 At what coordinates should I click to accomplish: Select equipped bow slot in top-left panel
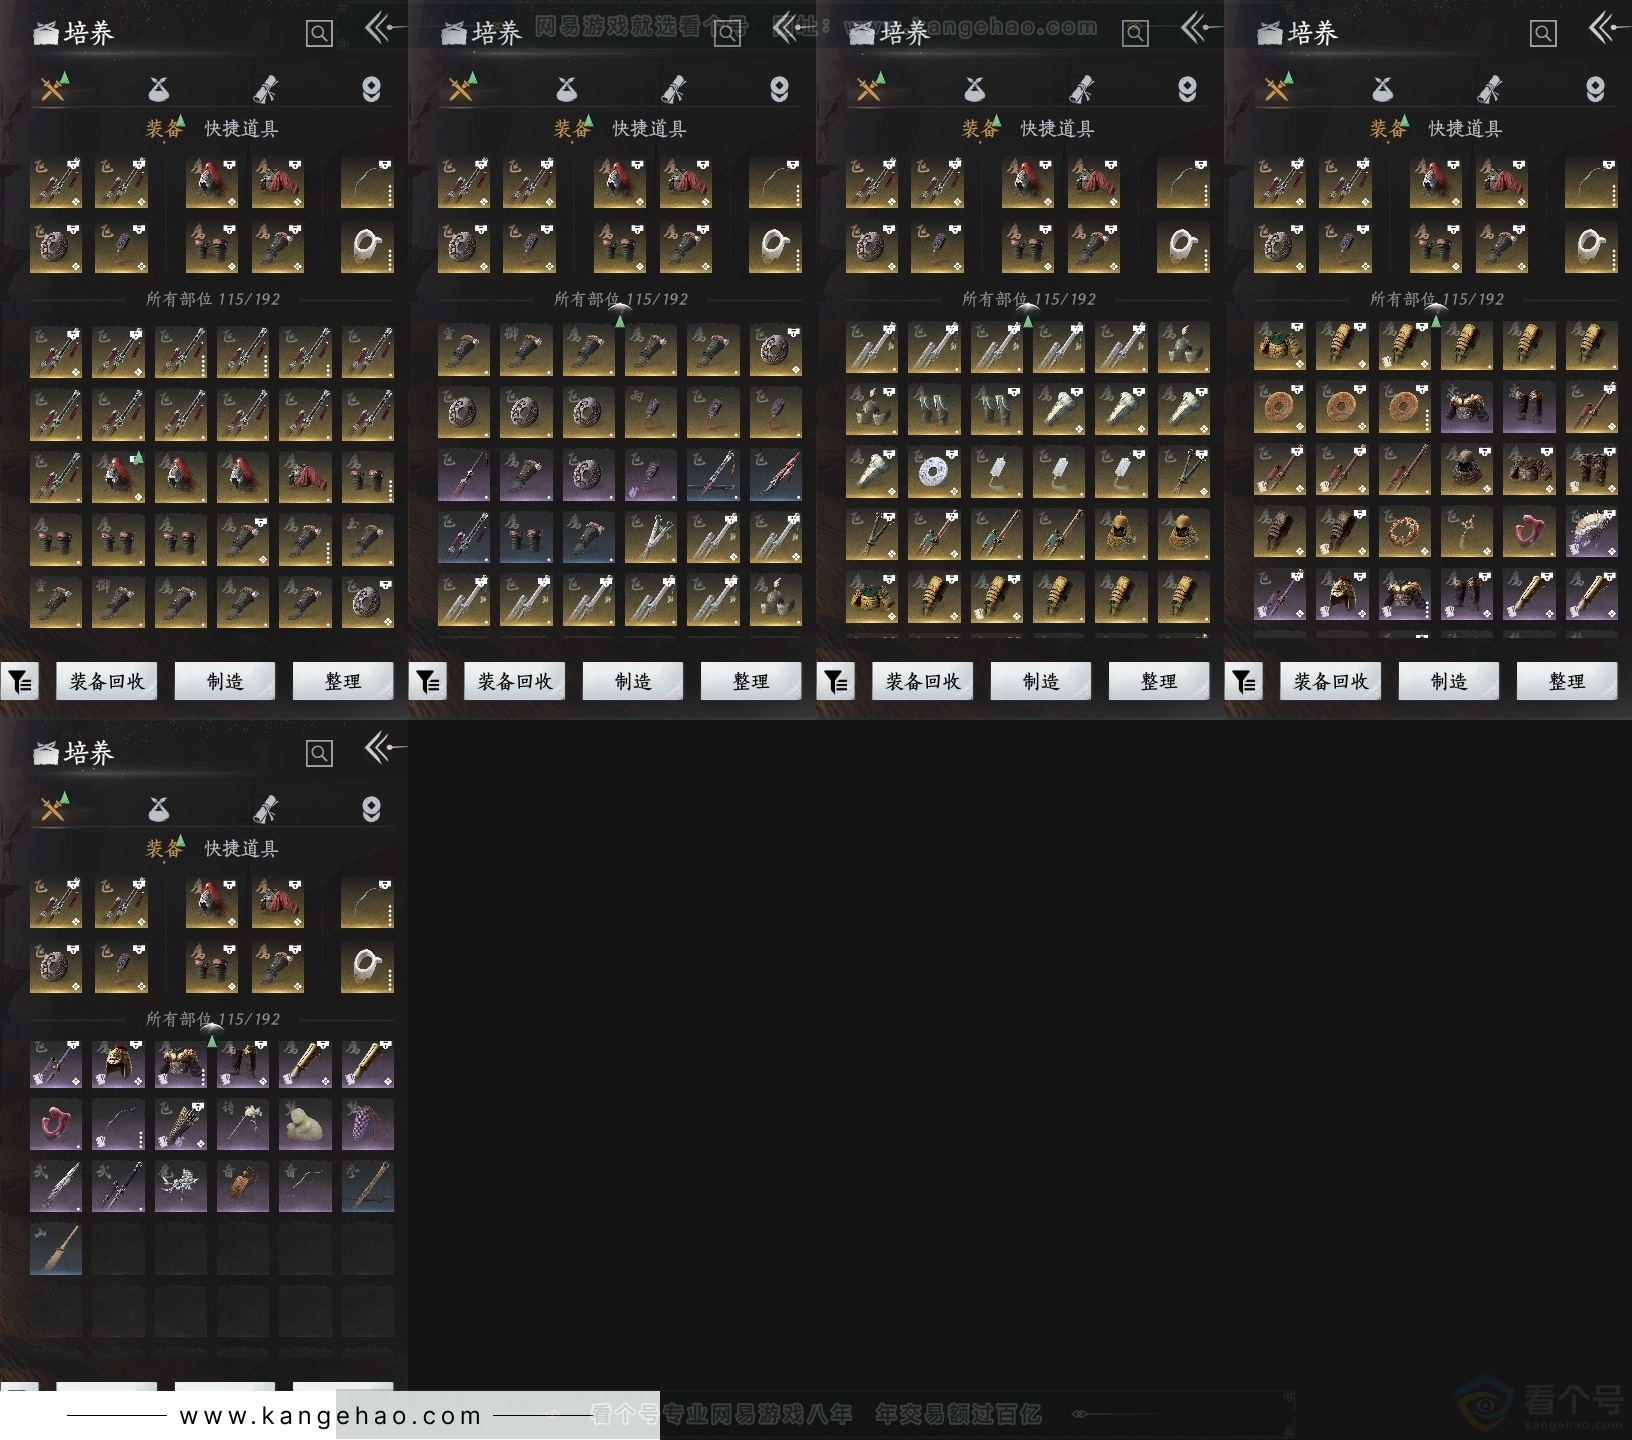[367, 183]
